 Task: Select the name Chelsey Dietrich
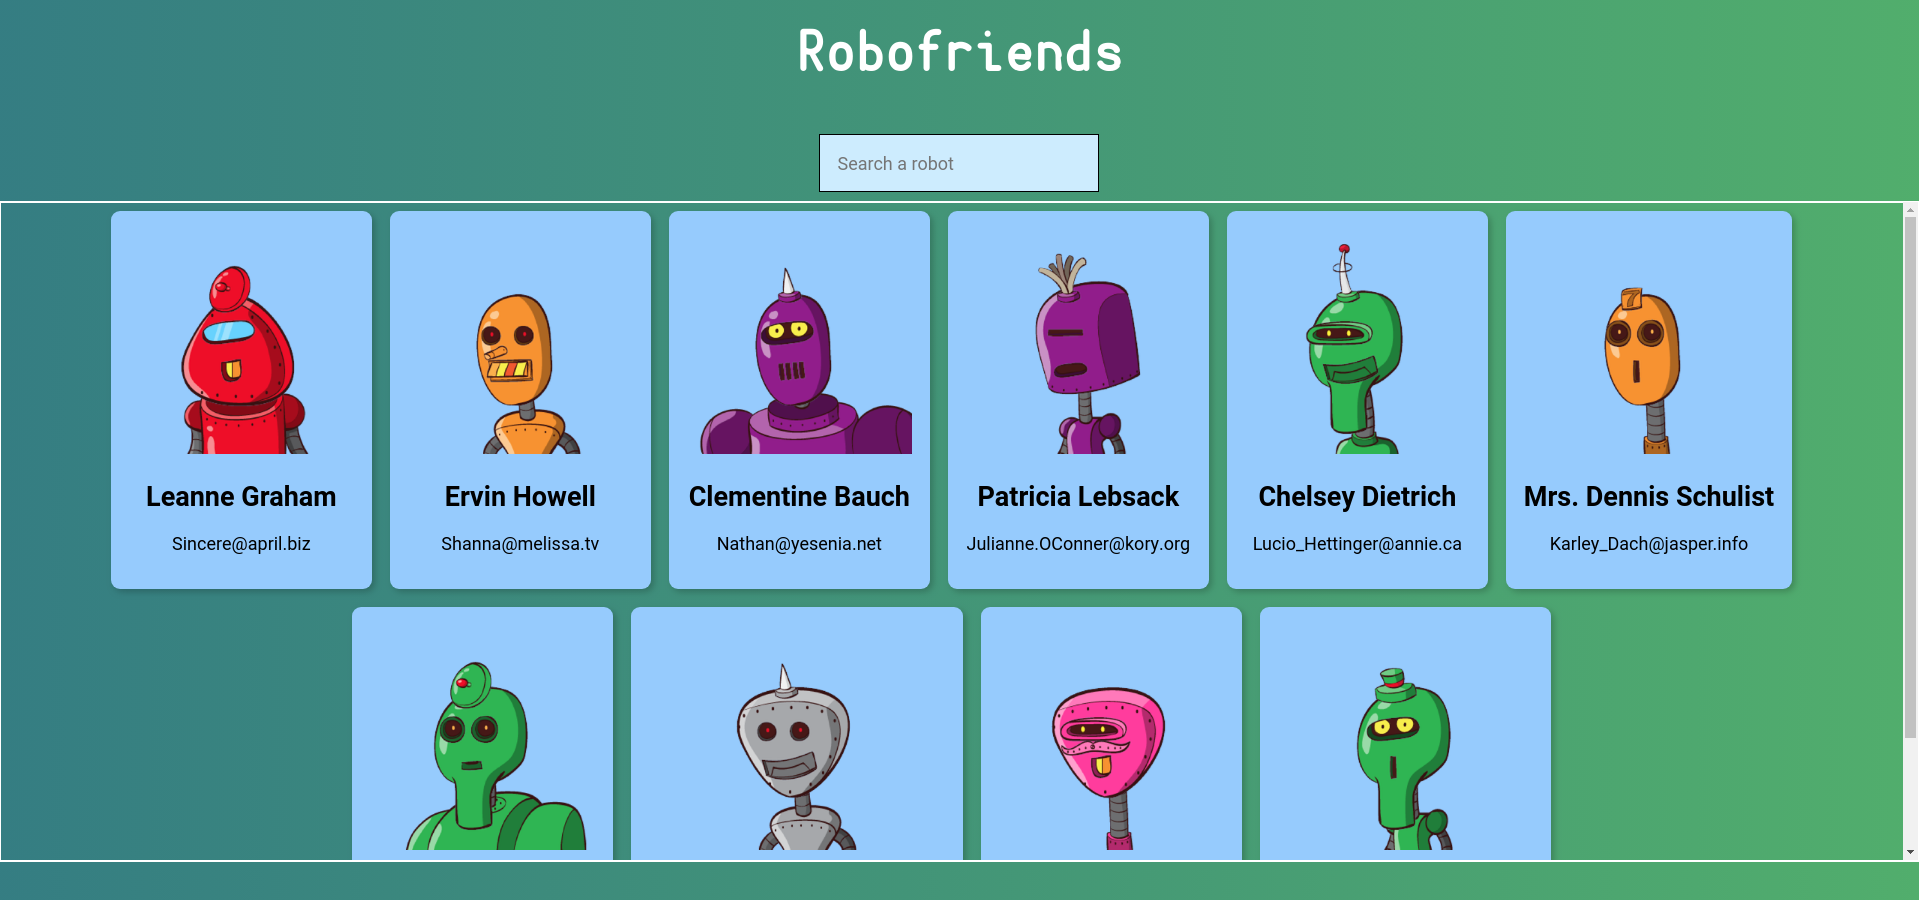point(1357,497)
